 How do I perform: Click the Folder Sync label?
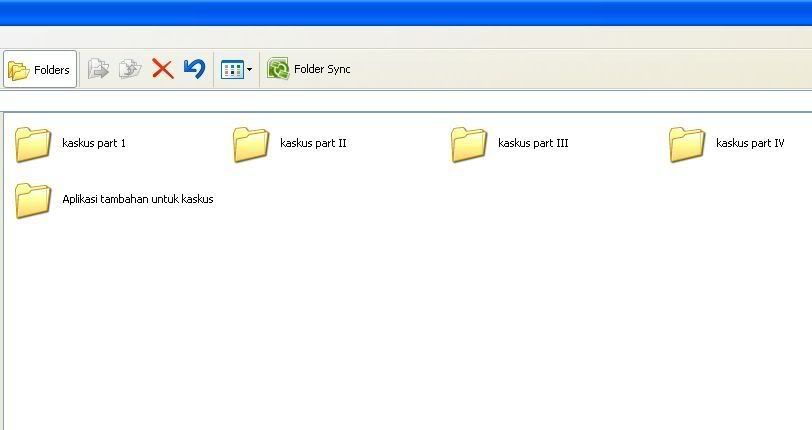[x=322, y=69]
